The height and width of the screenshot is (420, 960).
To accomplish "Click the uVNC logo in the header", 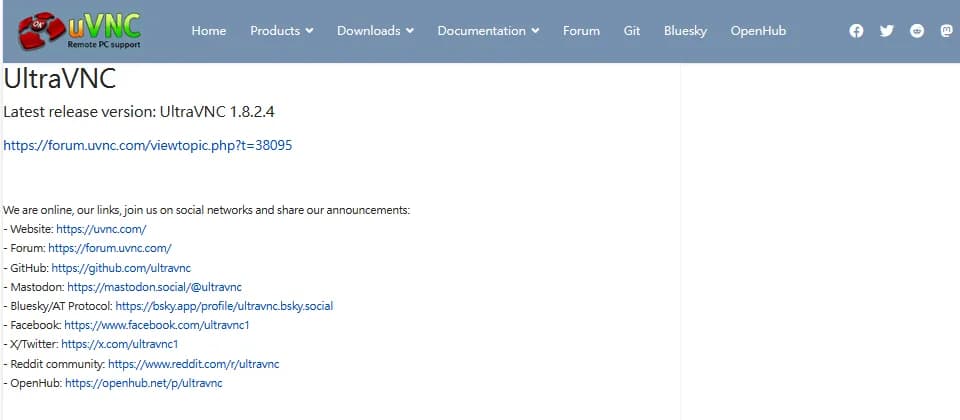I will [80, 31].
